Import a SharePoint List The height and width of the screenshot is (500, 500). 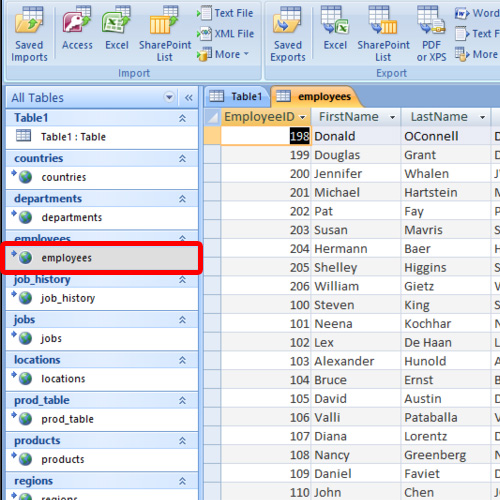(x=165, y=33)
